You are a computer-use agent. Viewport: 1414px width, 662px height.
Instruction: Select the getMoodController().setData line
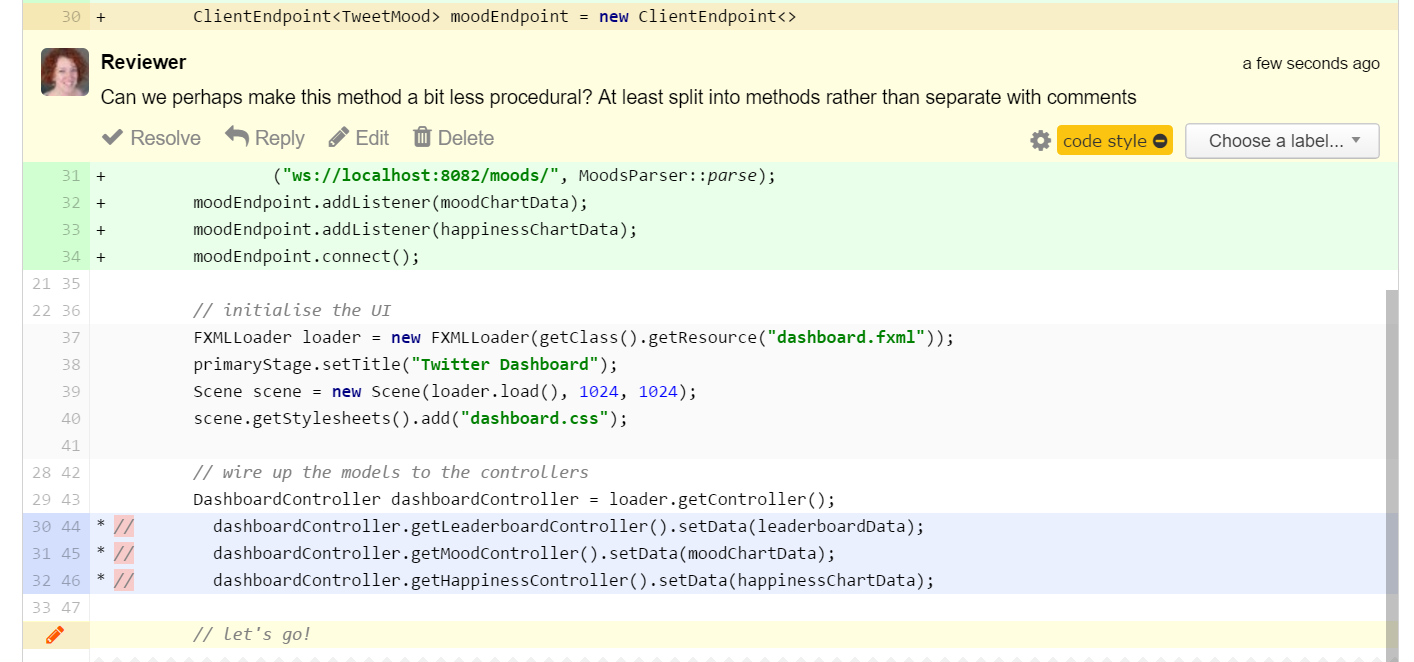[524, 553]
